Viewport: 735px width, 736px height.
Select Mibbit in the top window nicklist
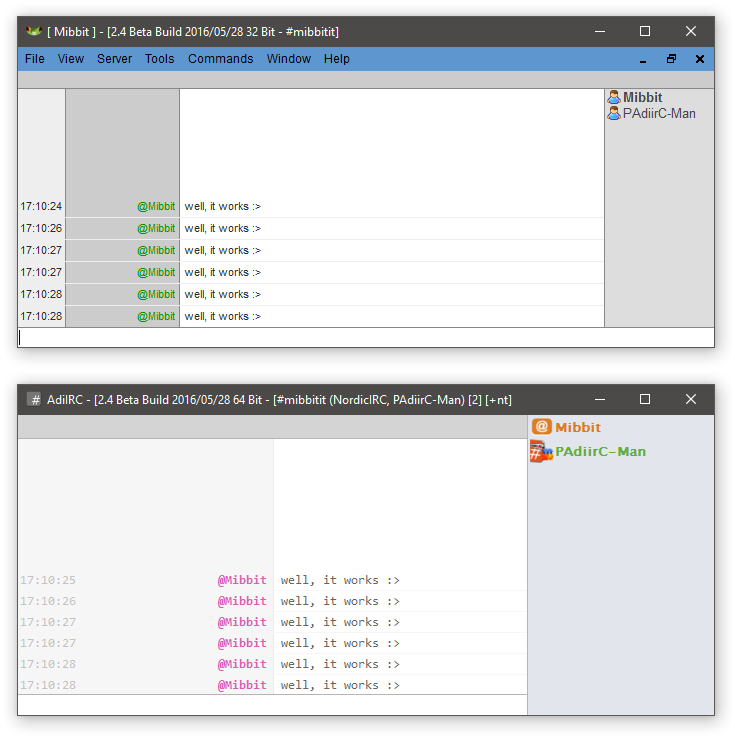(x=643, y=97)
